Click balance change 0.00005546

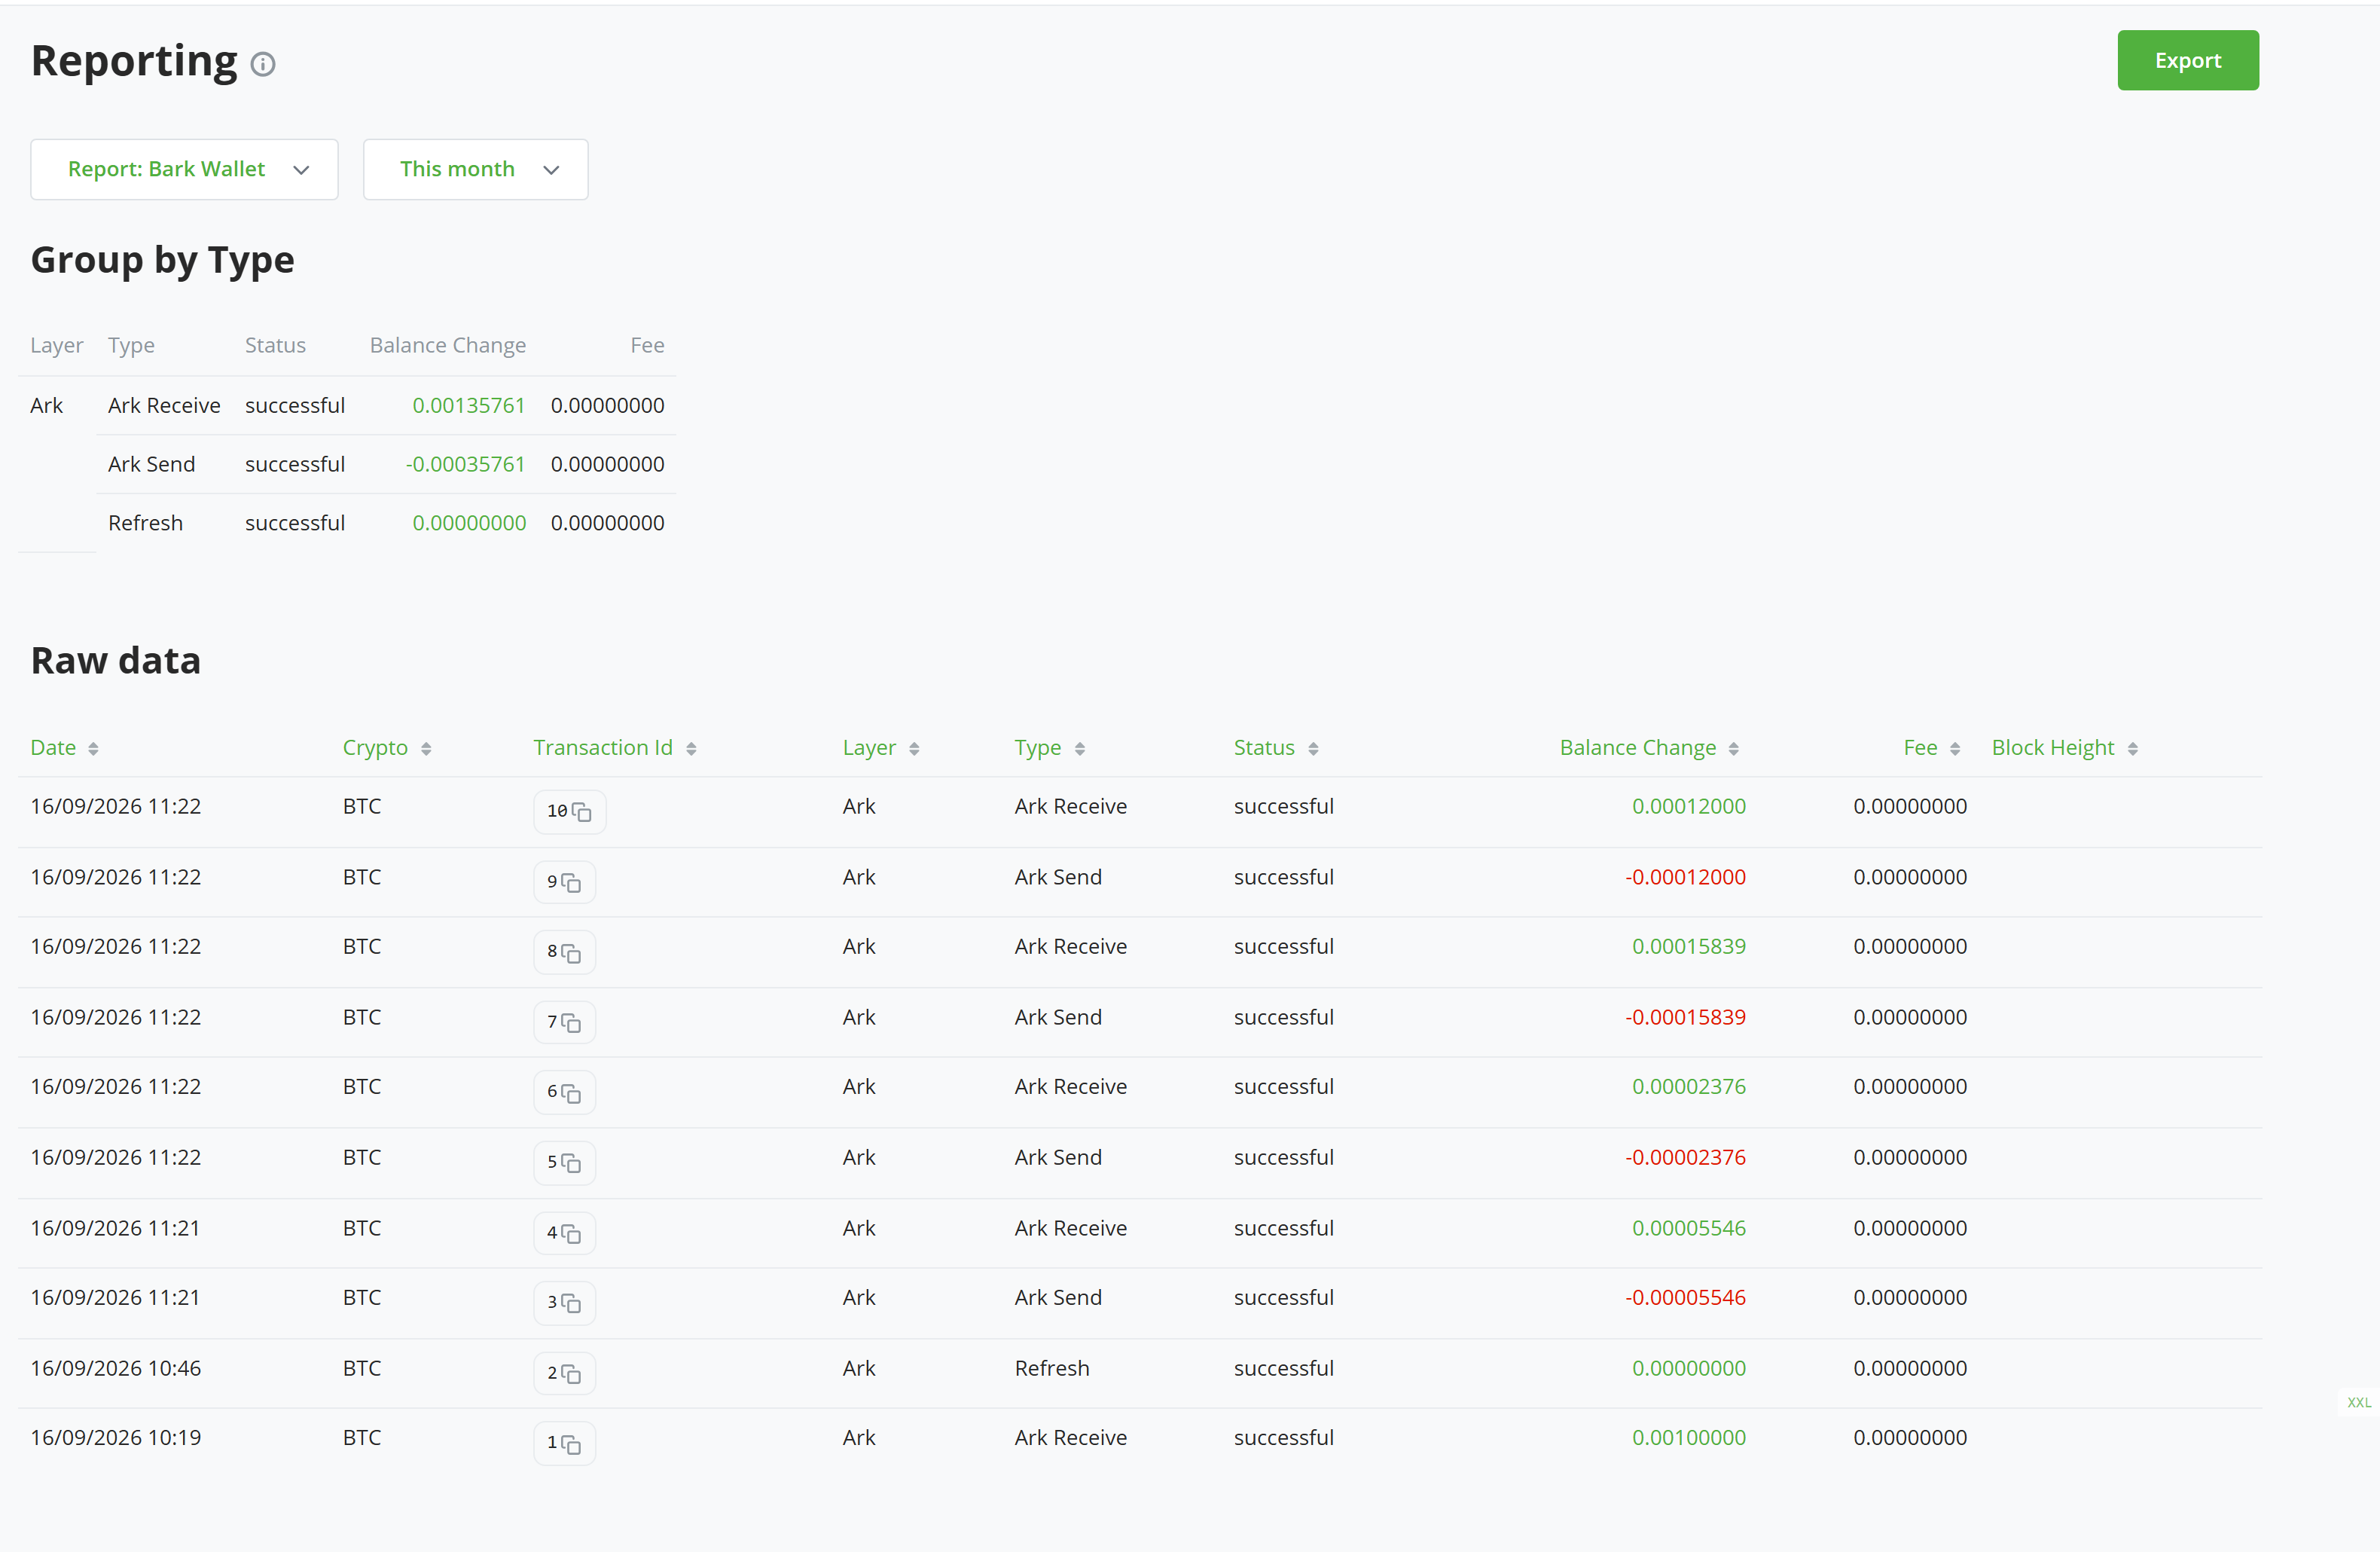[1689, 1228]
